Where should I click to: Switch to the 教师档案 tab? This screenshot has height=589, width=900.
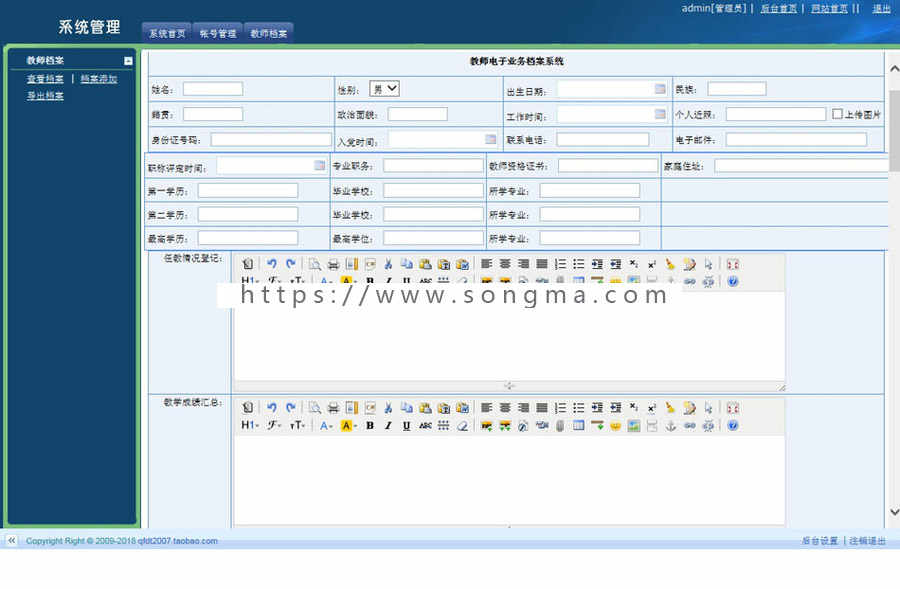coord(269,33)
